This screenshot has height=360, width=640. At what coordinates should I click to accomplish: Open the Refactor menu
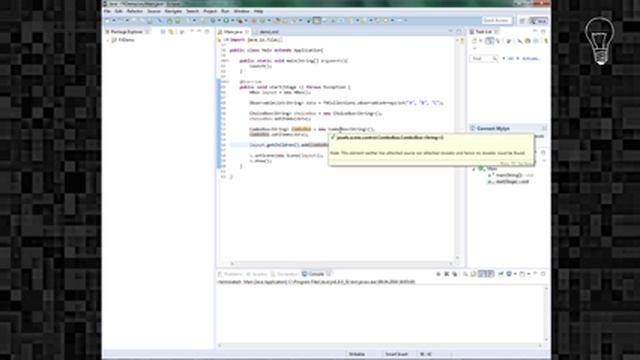[135, 11]
